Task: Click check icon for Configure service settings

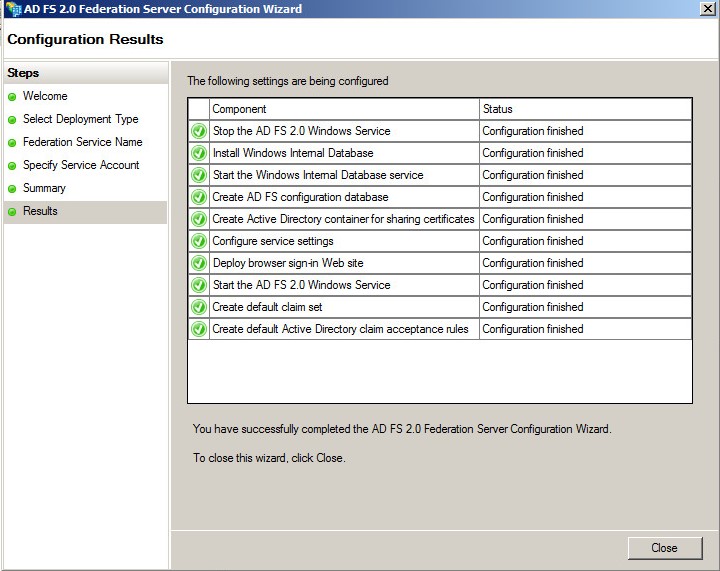Action: tap(199, 241)
